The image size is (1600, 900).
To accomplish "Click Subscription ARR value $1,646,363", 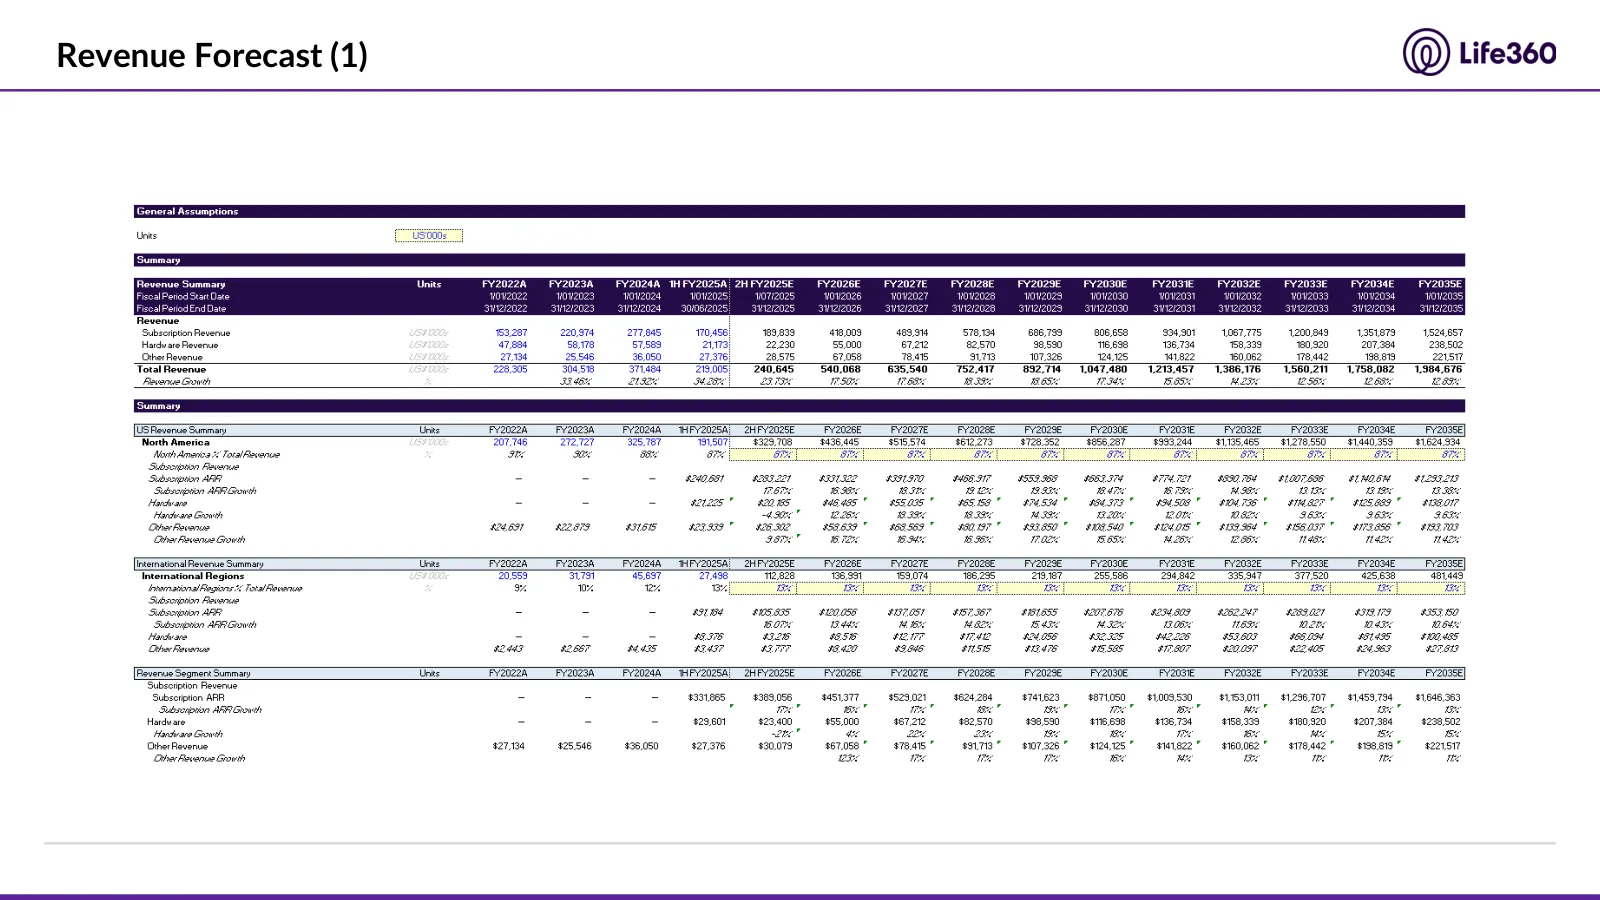I will click(1438, 698).
